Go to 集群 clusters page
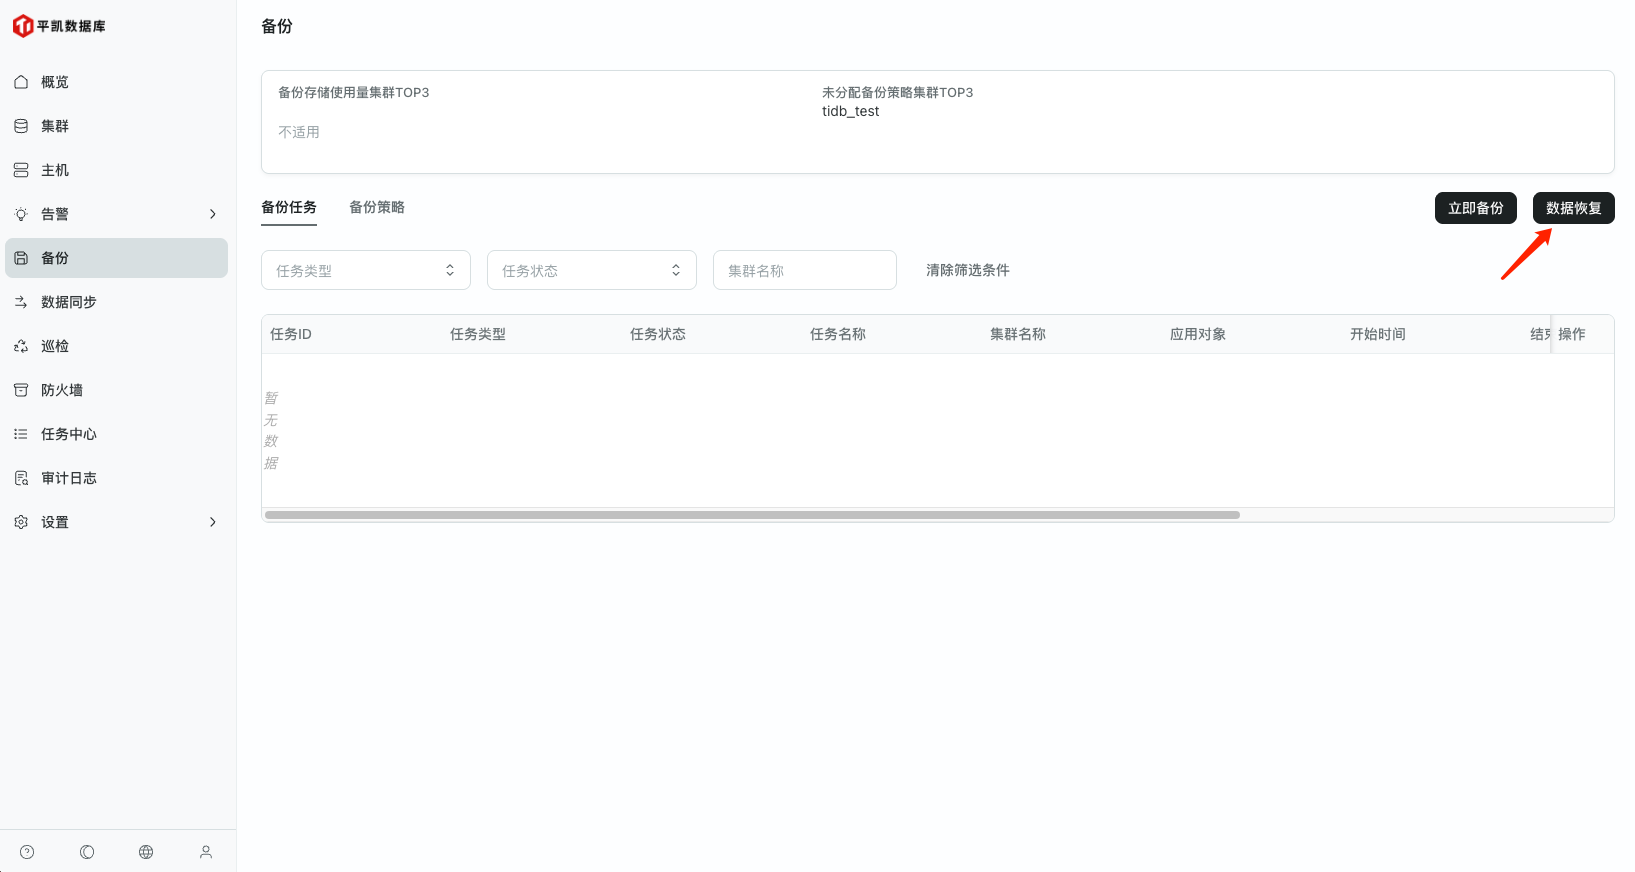The width and height of the screenshot is (1635, 872). click(55, 126)
